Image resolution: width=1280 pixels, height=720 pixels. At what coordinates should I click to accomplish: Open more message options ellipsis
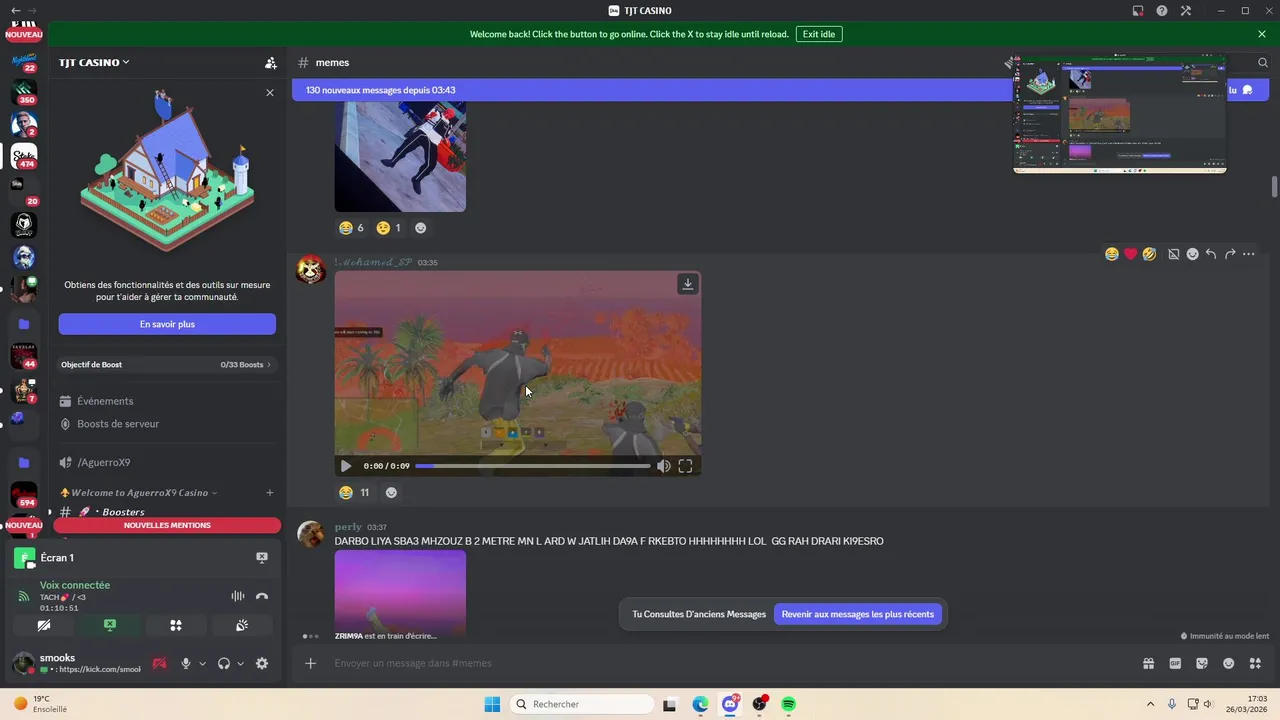tap(1249, 254)
